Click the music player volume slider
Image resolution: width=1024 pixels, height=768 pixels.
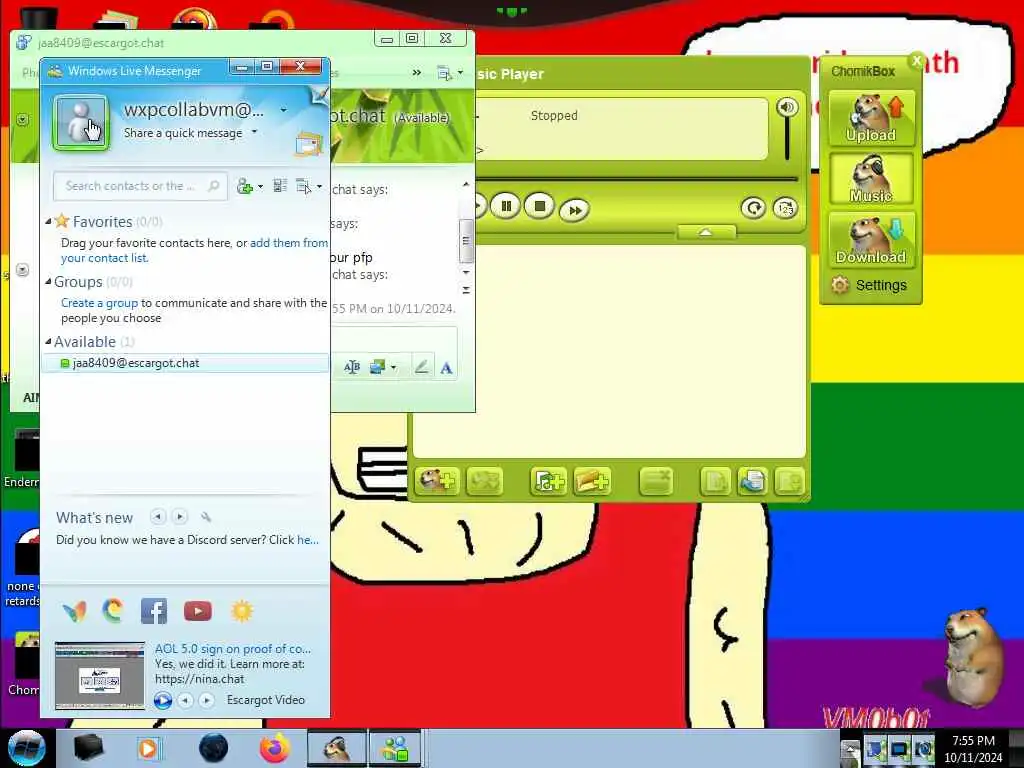pyautogui.click(x=787, y=139)
